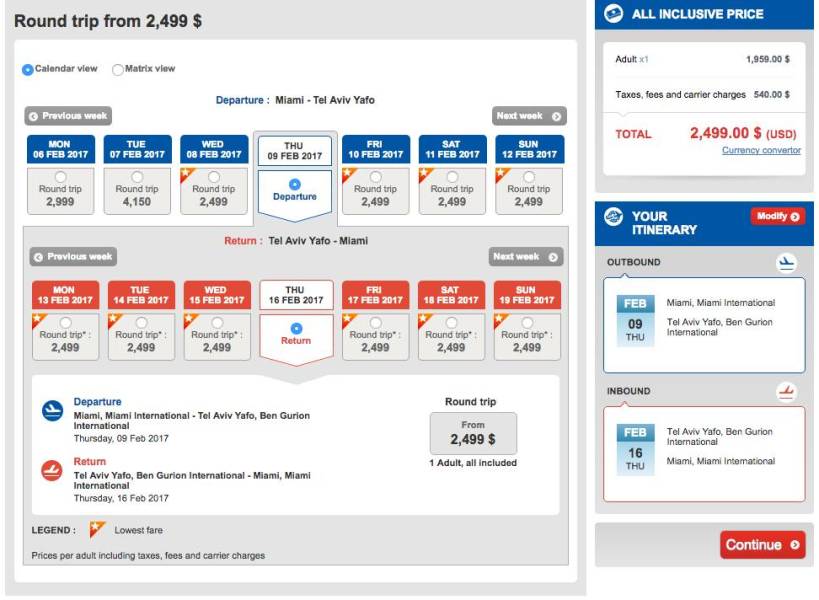Select Matrix view radio button
Viewport: 819px width, 600px height.
click(x=118, y=69)
